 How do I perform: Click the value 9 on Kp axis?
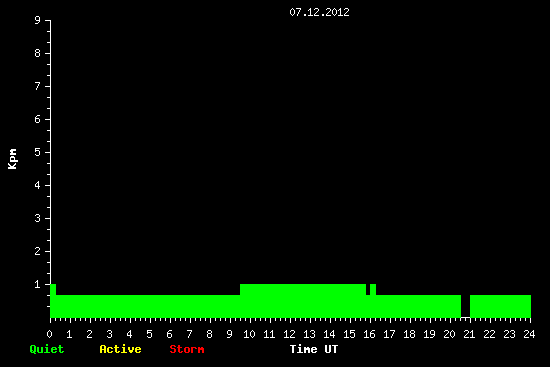click(x=38, y=20)
